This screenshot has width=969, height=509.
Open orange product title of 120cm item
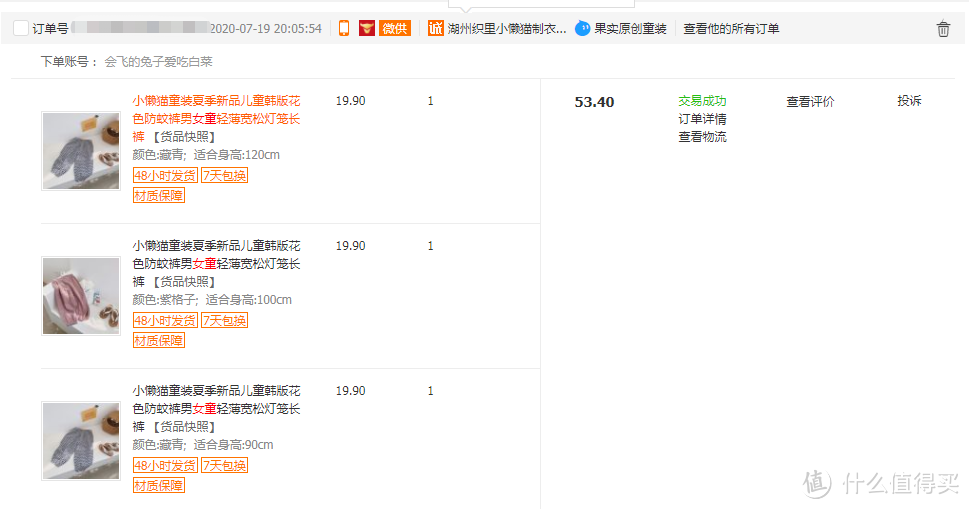(216, 119)
